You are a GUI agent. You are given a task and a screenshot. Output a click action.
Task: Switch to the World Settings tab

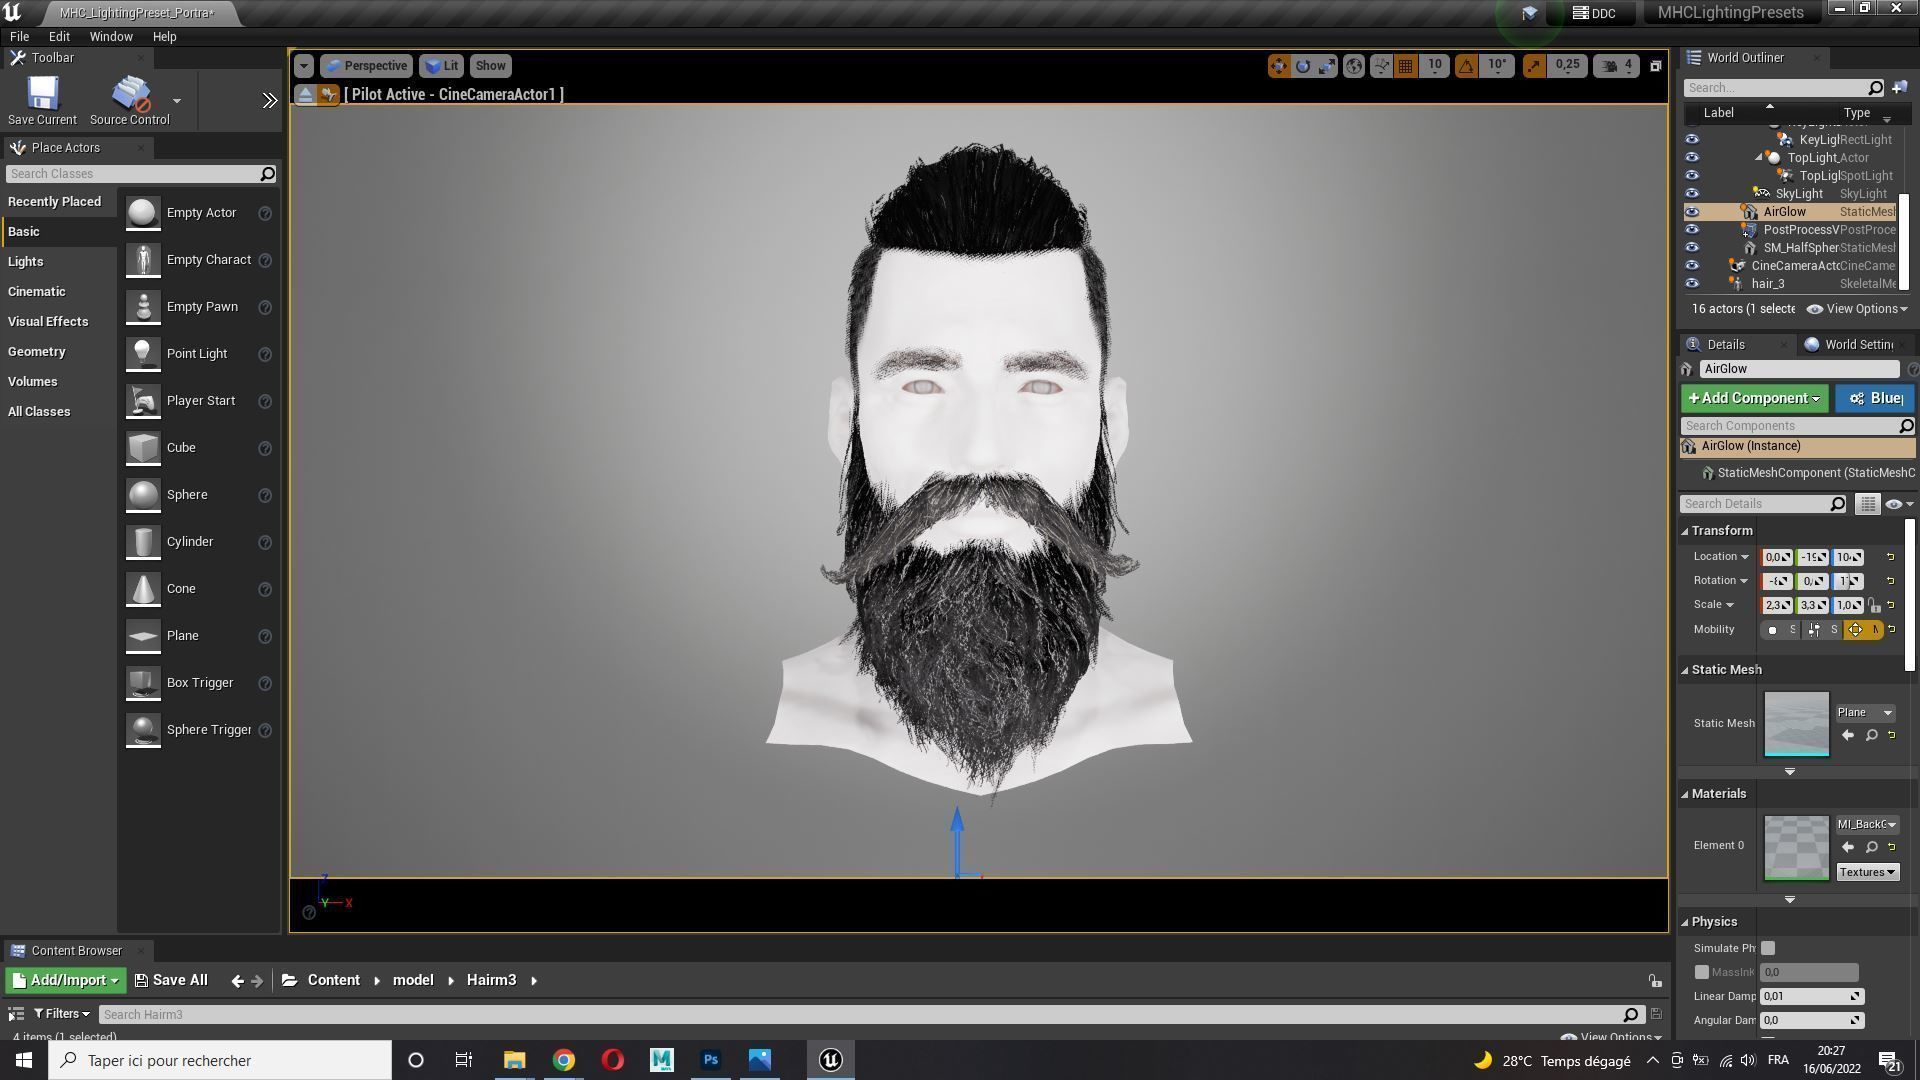click(x=1850, y=345)
